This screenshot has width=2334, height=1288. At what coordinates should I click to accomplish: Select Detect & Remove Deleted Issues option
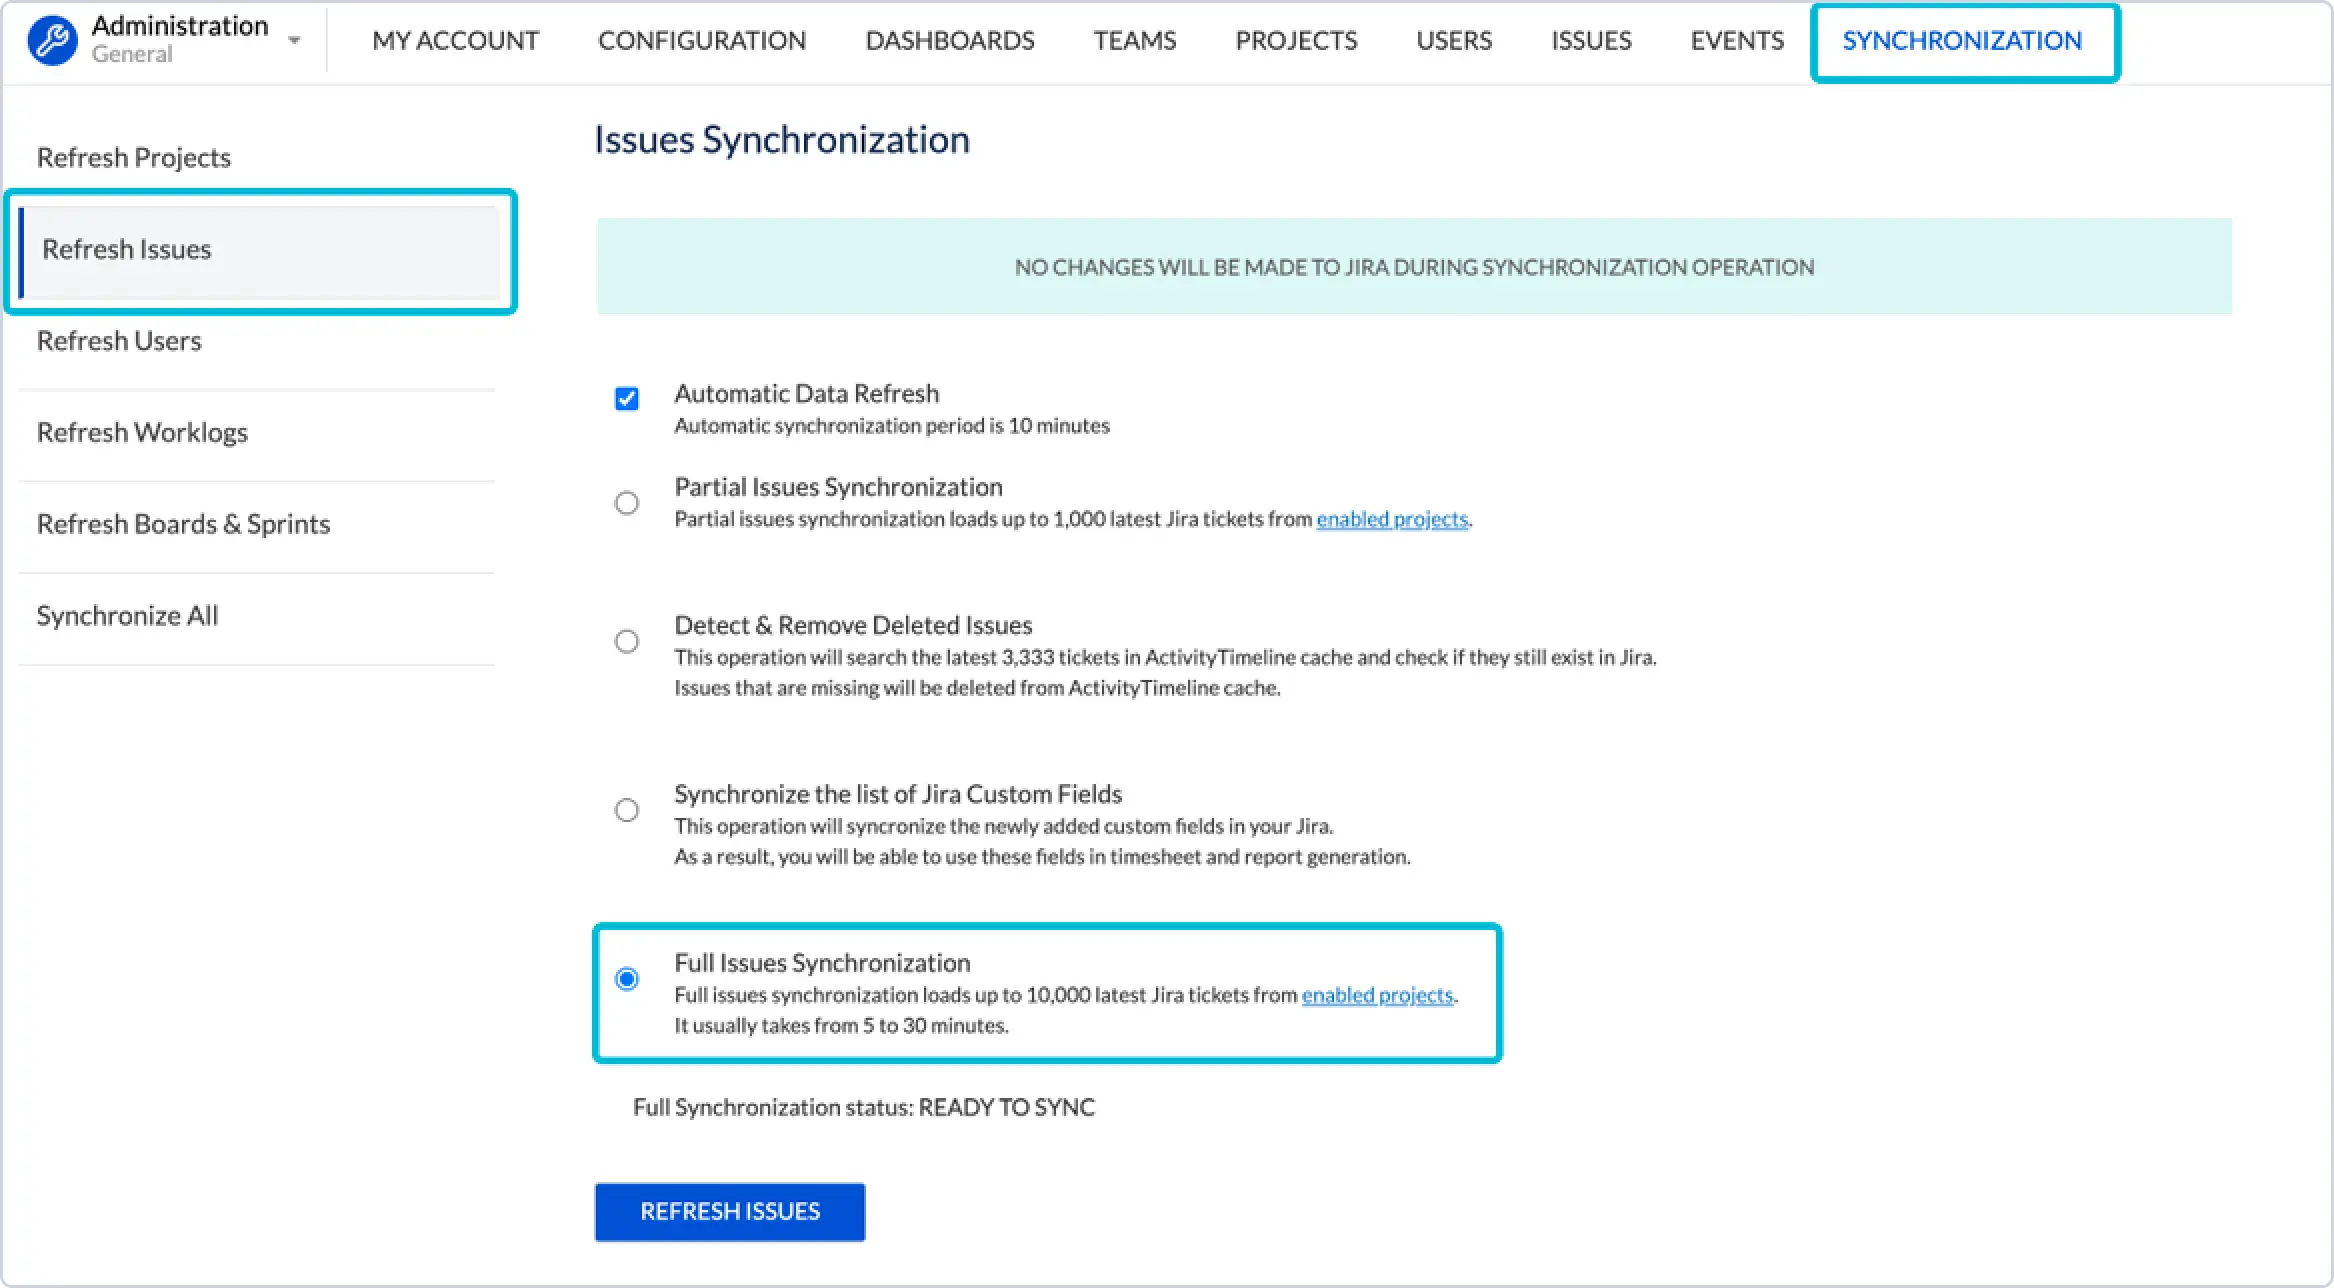627,641
